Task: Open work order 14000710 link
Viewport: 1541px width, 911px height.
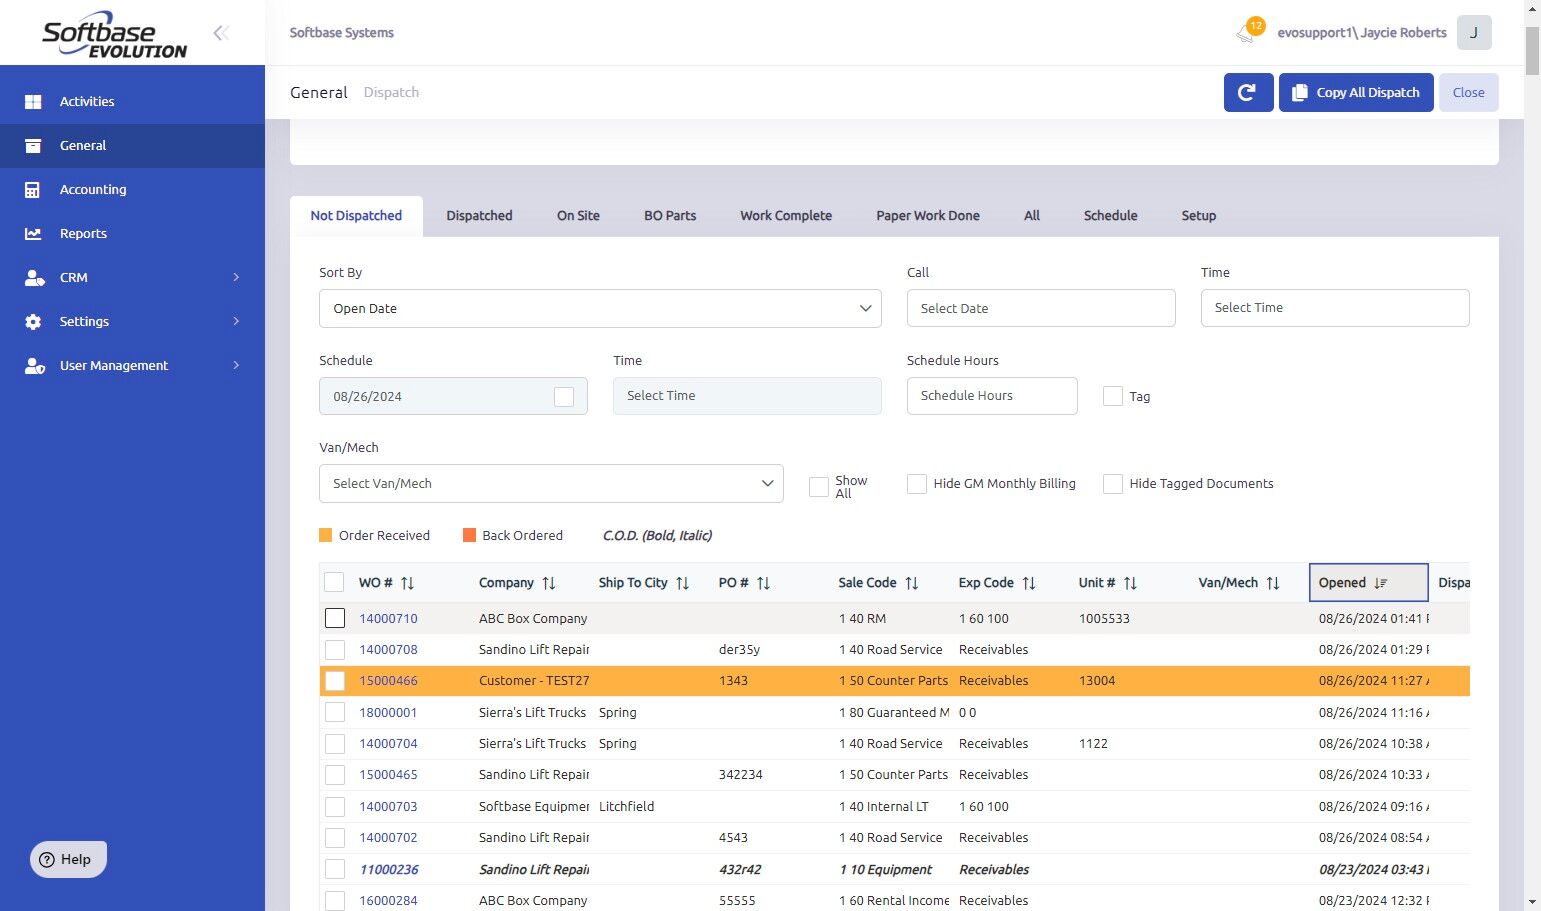Action: 388,619
